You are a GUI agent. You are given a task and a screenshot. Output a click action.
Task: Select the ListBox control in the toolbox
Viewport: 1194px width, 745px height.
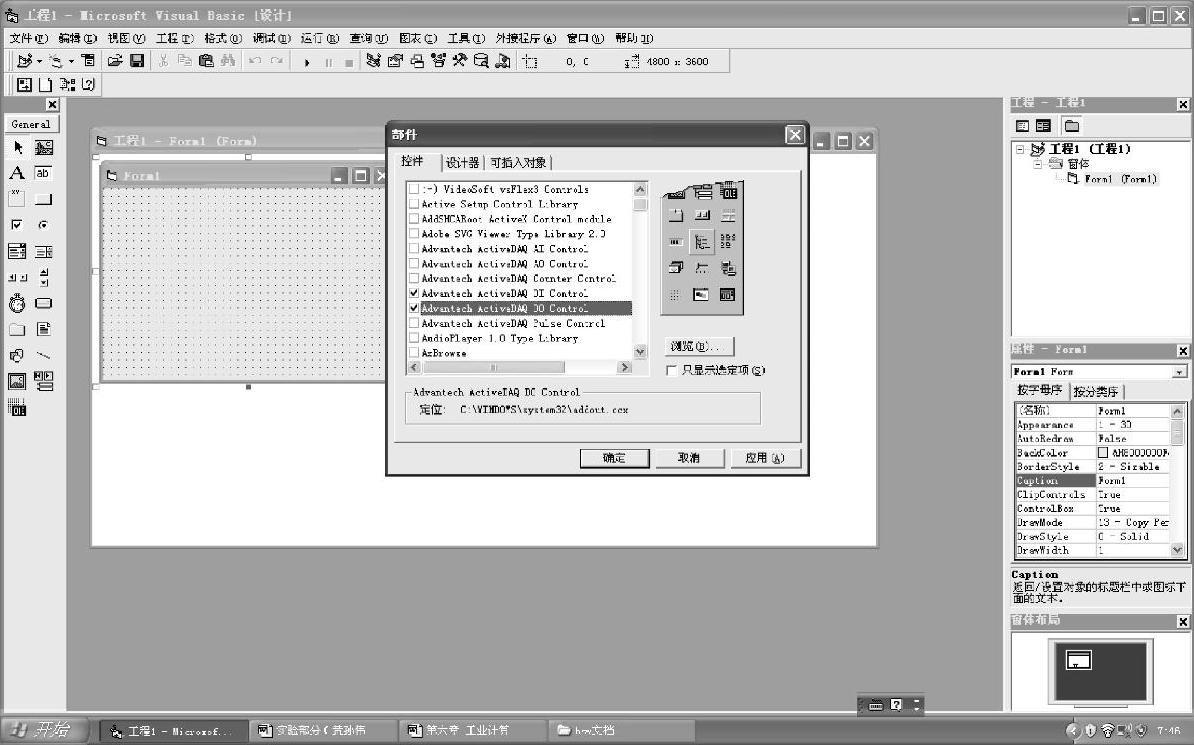pos(43,251)
